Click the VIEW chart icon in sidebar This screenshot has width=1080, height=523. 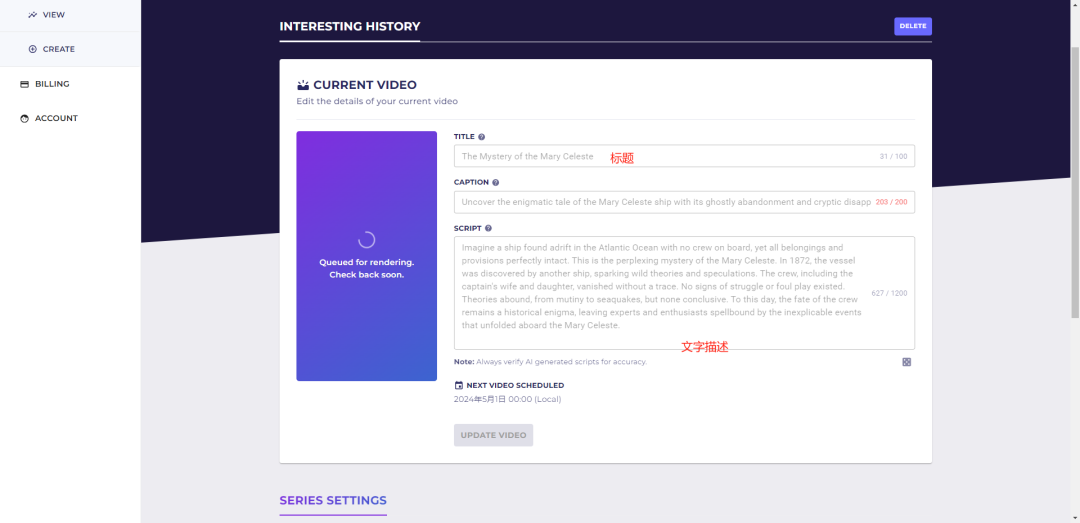coord(32,15)
